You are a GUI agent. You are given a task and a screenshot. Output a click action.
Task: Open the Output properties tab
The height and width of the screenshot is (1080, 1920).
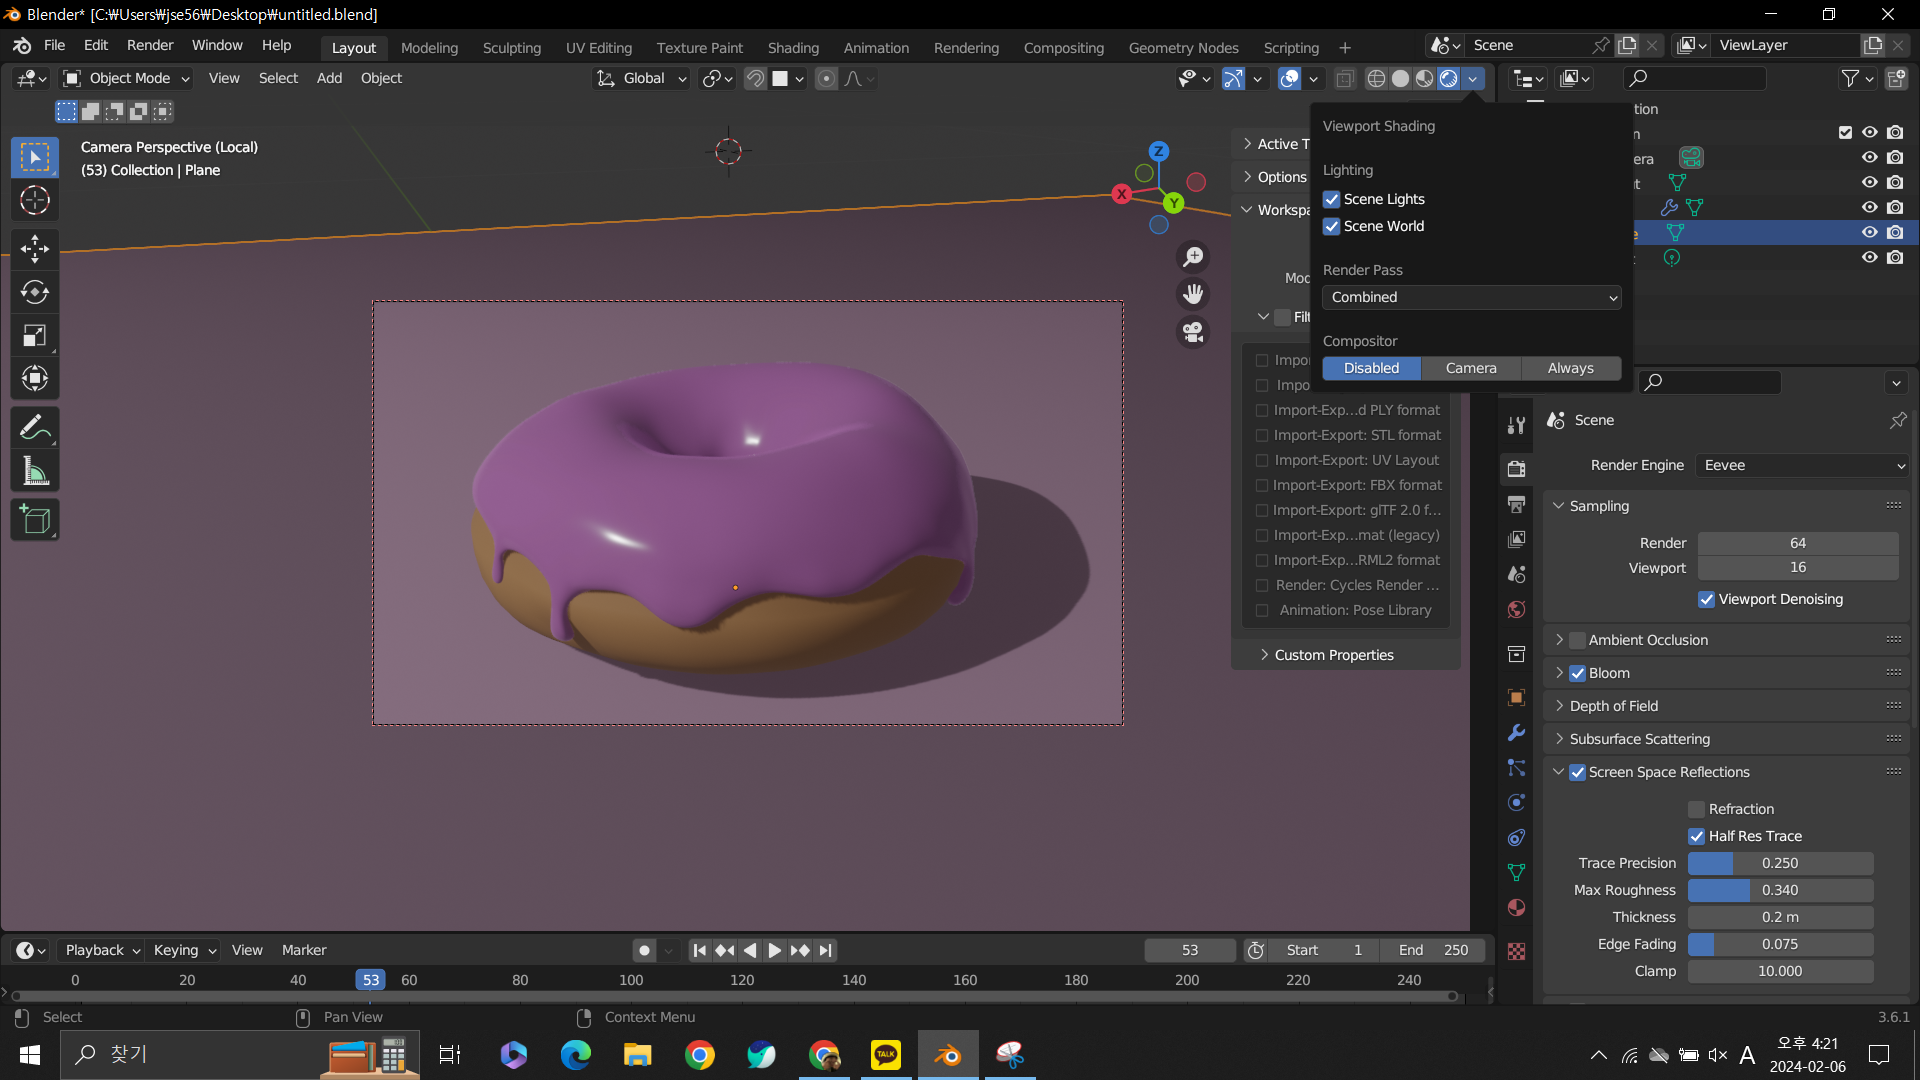click(x=1516, y=503)
